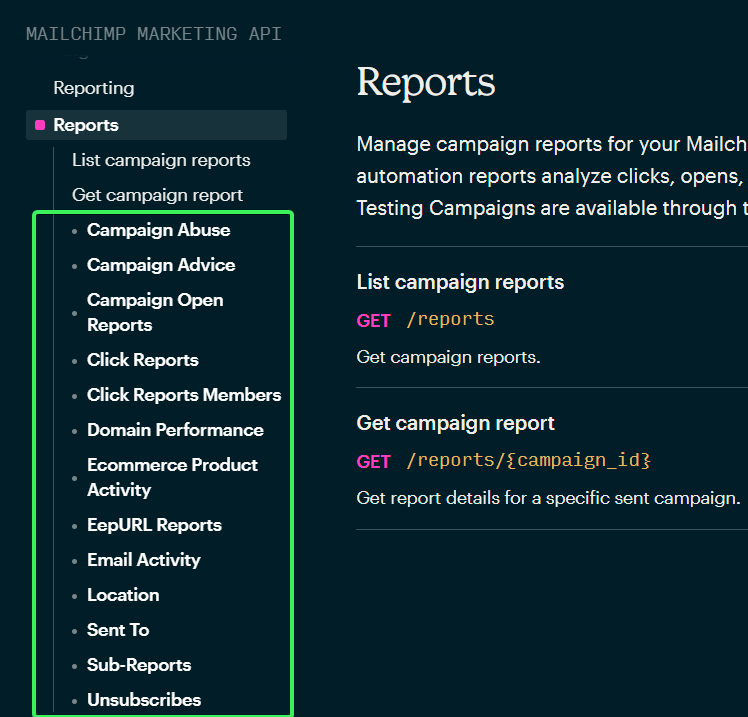This screenshot has width=748, height=717.
Task: Click the pink square Reports marker
Action: click(40, 125)
